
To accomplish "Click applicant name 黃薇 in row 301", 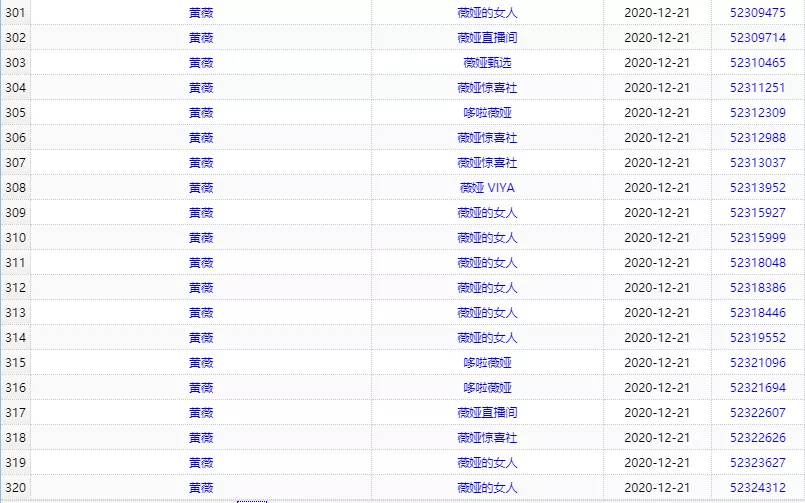I will (201, 13).
